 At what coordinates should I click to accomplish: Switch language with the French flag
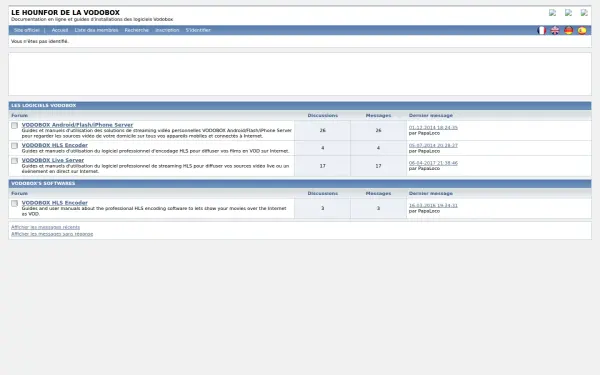pos(541,30)
